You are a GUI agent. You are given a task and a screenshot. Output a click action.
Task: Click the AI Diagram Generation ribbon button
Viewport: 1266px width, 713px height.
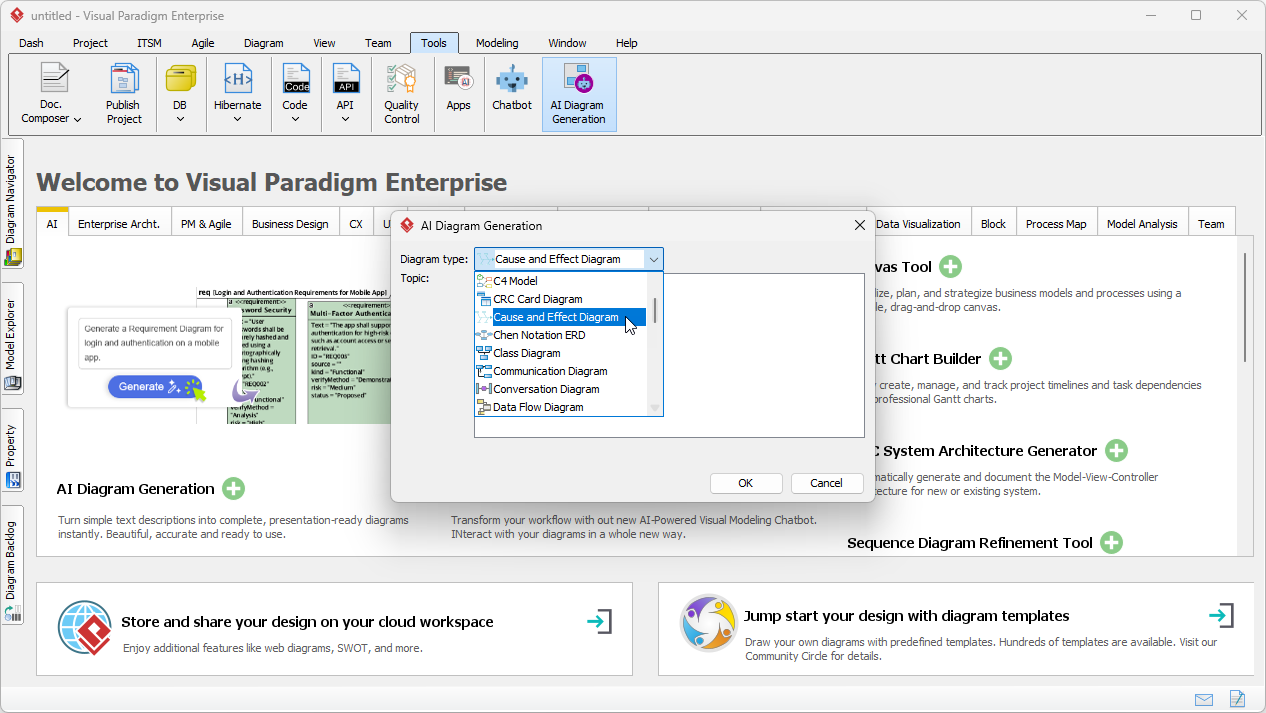click(x=578, y=94)
